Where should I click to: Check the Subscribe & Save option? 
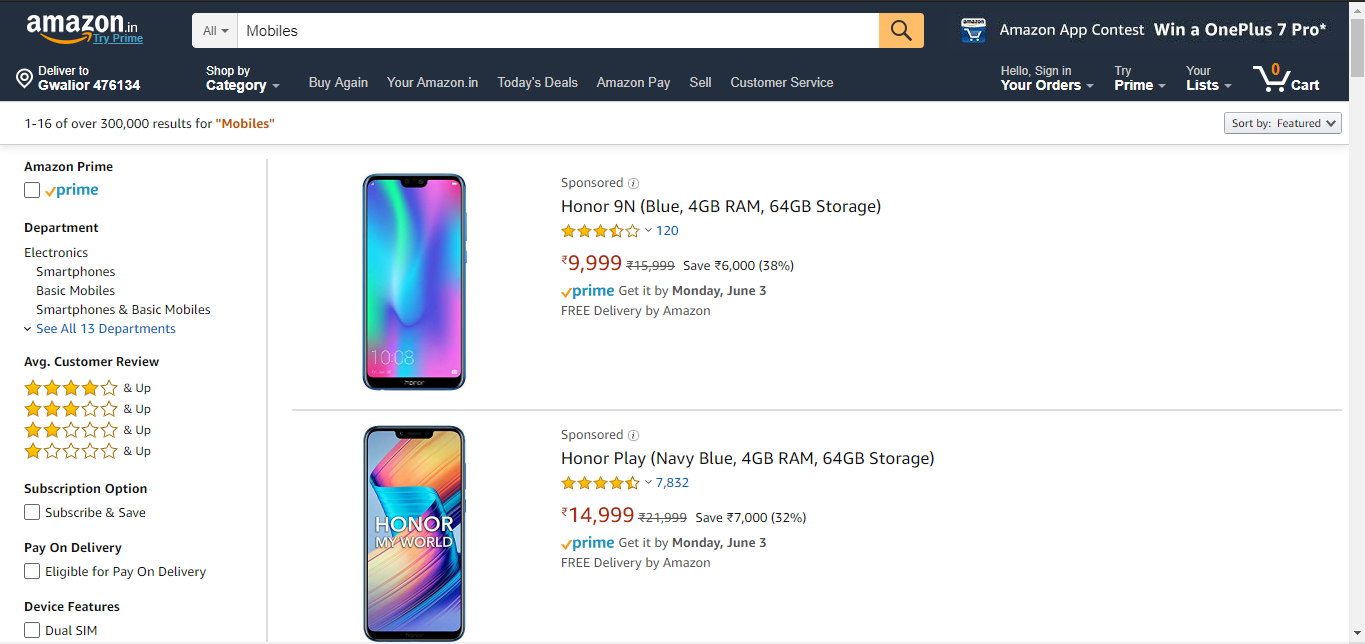pyautogui.click(x=33, y=512)
